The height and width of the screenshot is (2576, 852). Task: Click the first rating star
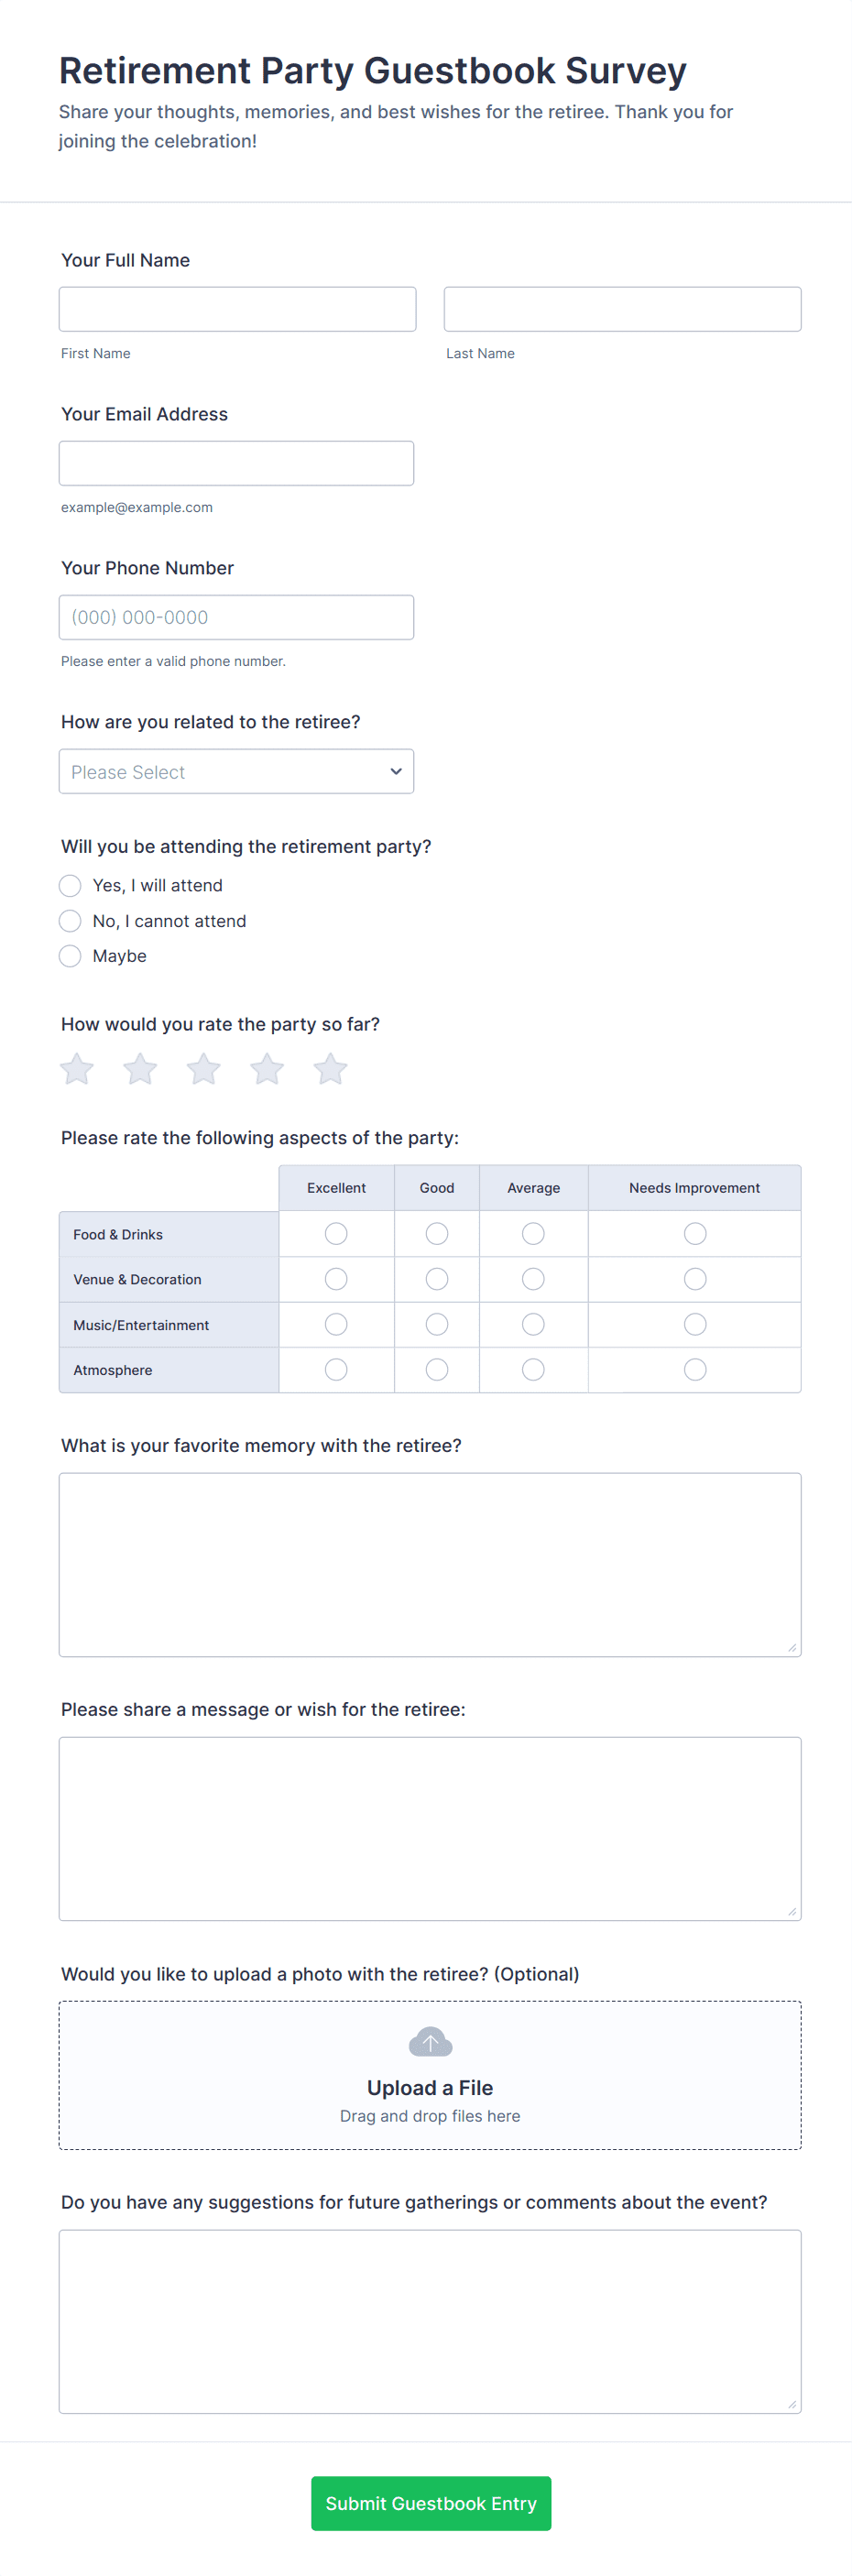pos(77,1069)
